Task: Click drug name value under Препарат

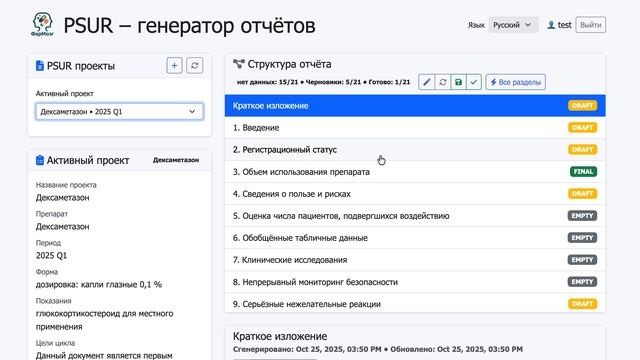Action: [62, 227]
